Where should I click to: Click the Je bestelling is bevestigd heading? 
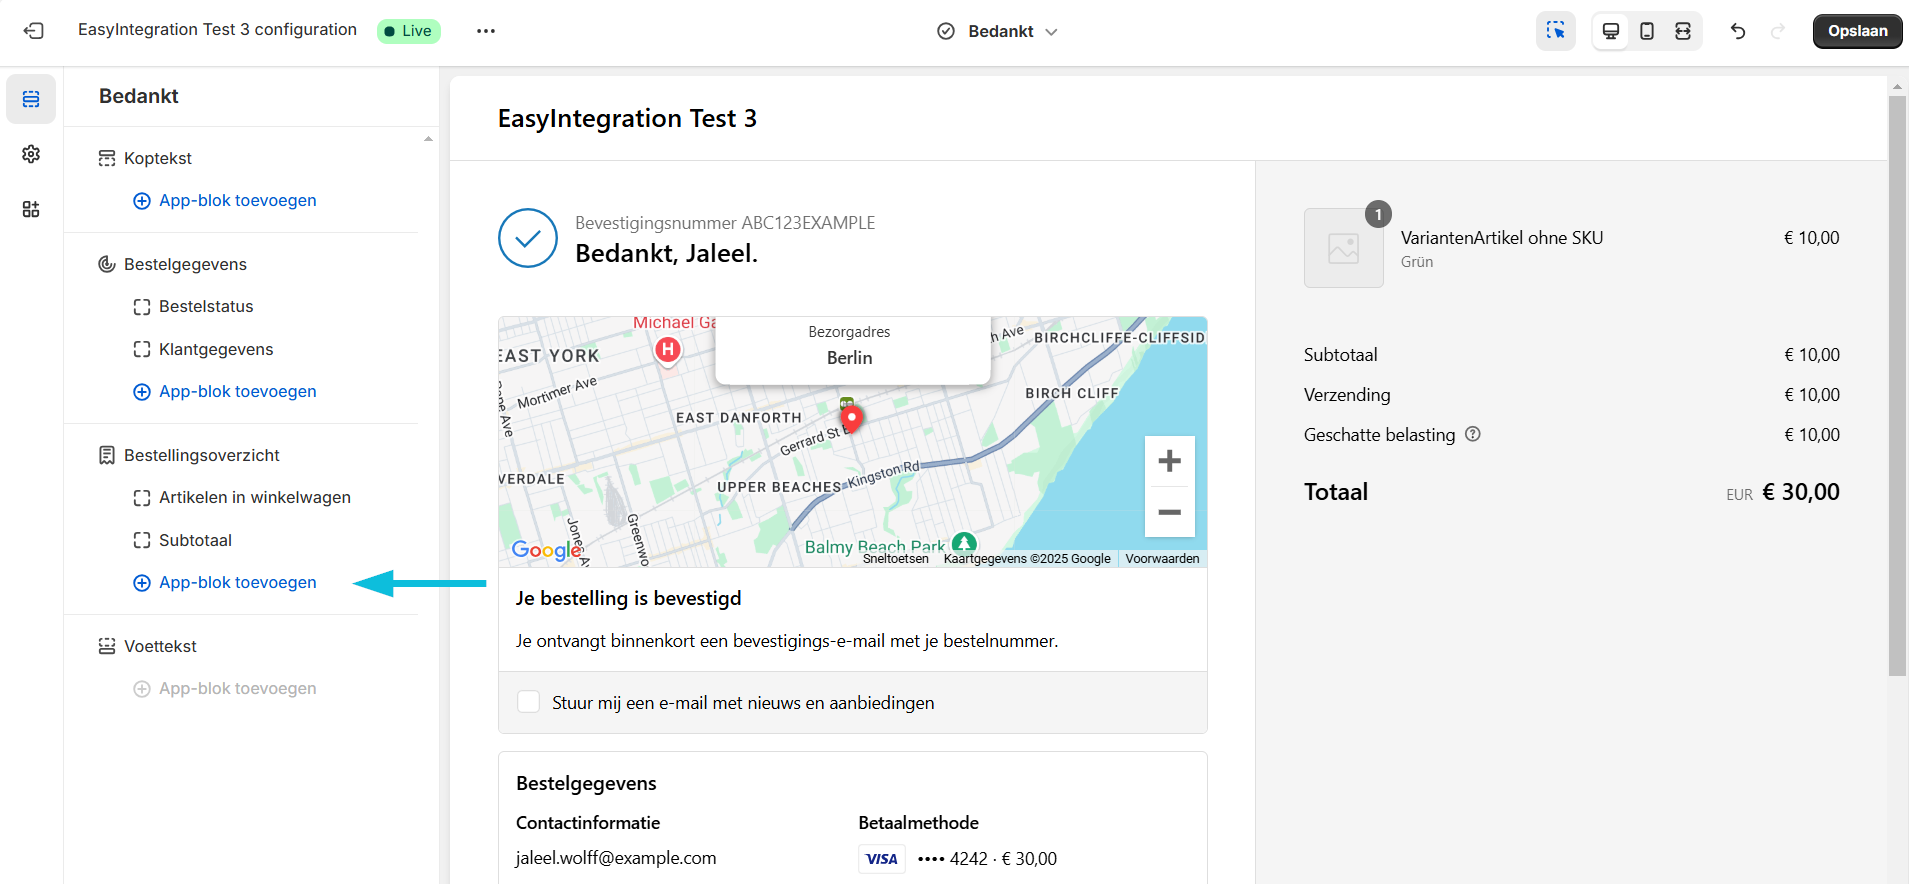click(628, 598)
